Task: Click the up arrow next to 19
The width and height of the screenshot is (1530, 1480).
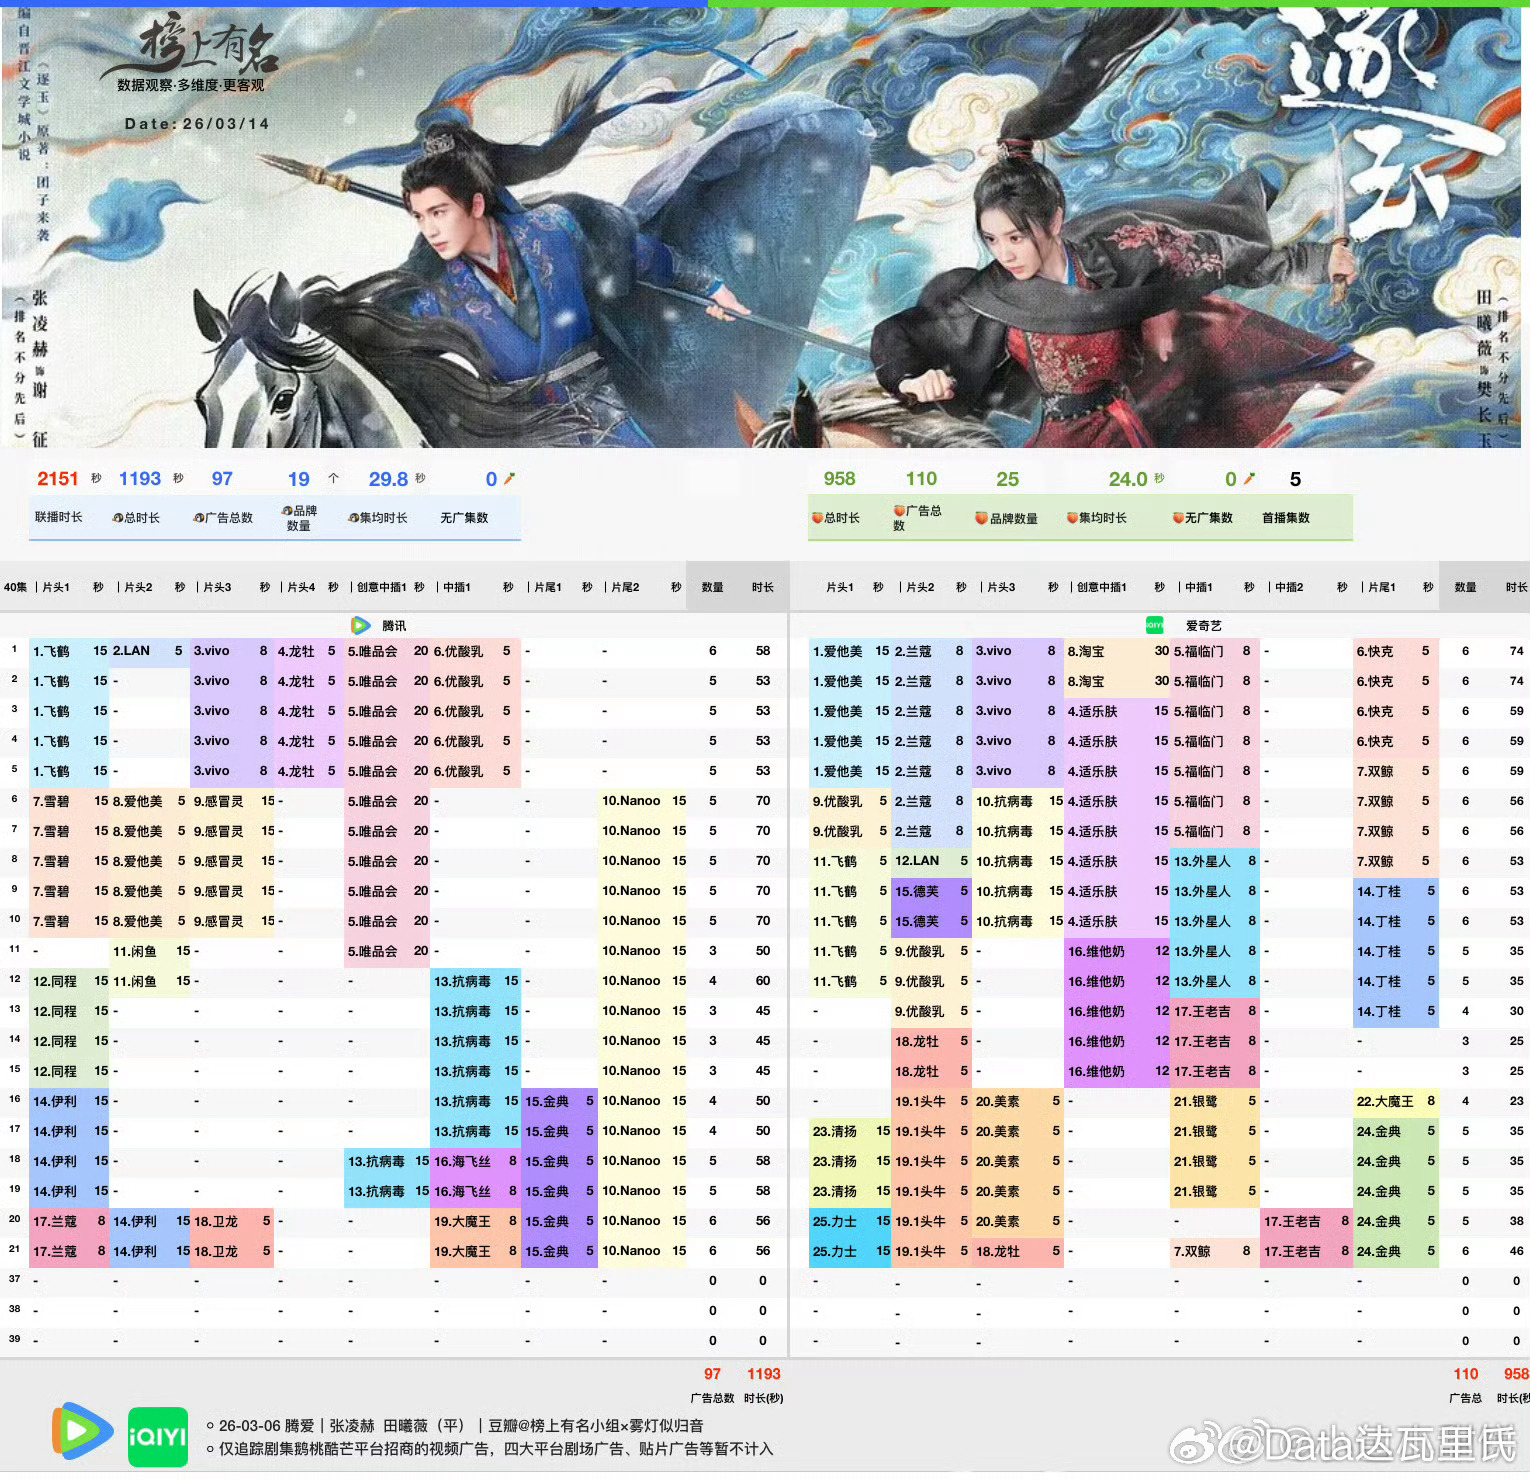Action: (333, 479)
